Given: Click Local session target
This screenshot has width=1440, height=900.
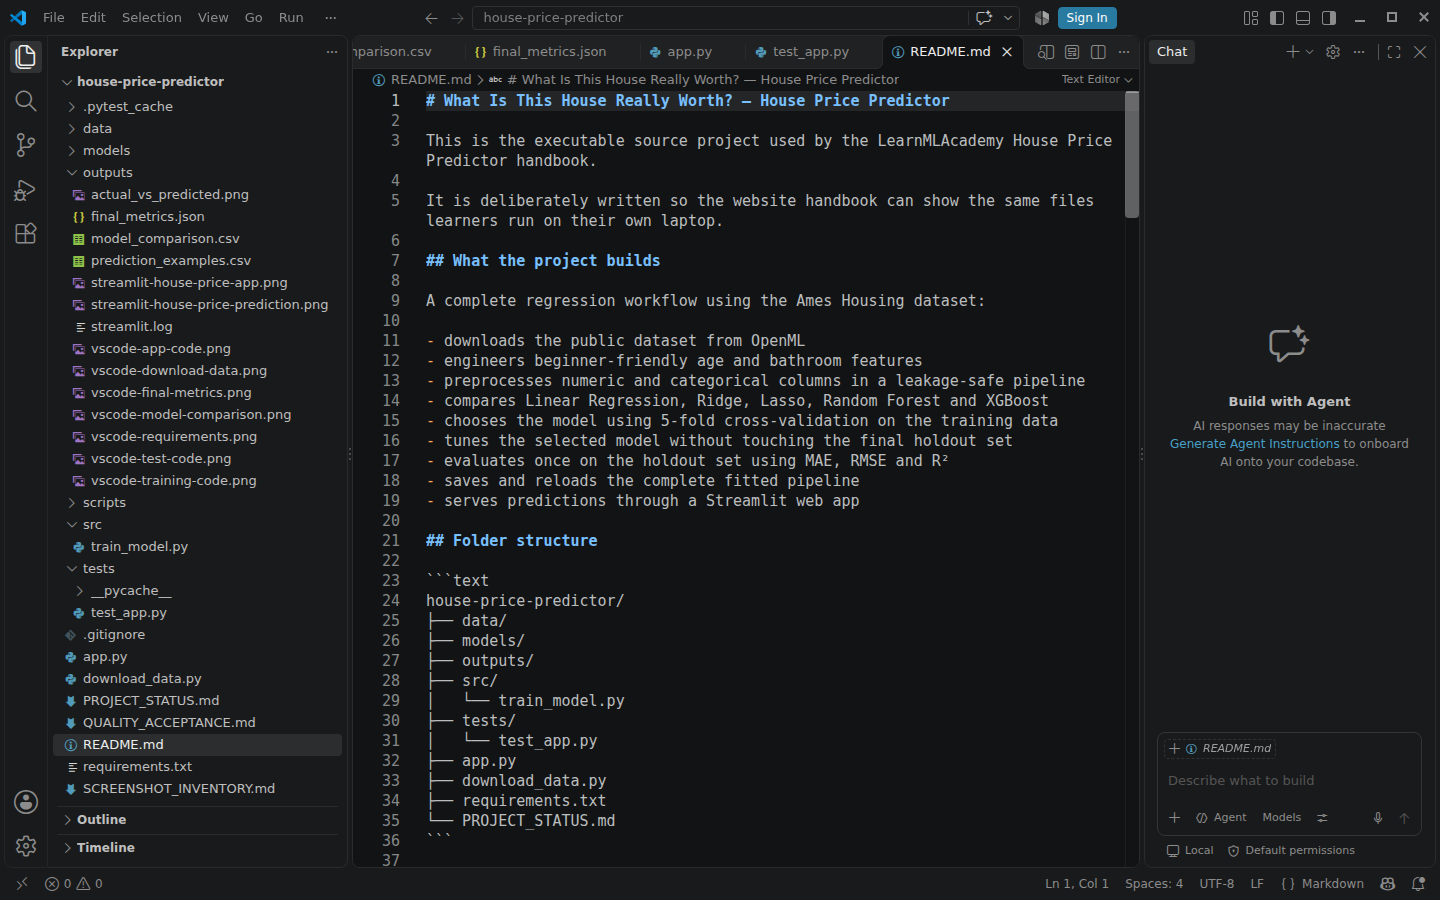Looking at the screenshot, I should pyautogui.click(x=1190, y=851).
